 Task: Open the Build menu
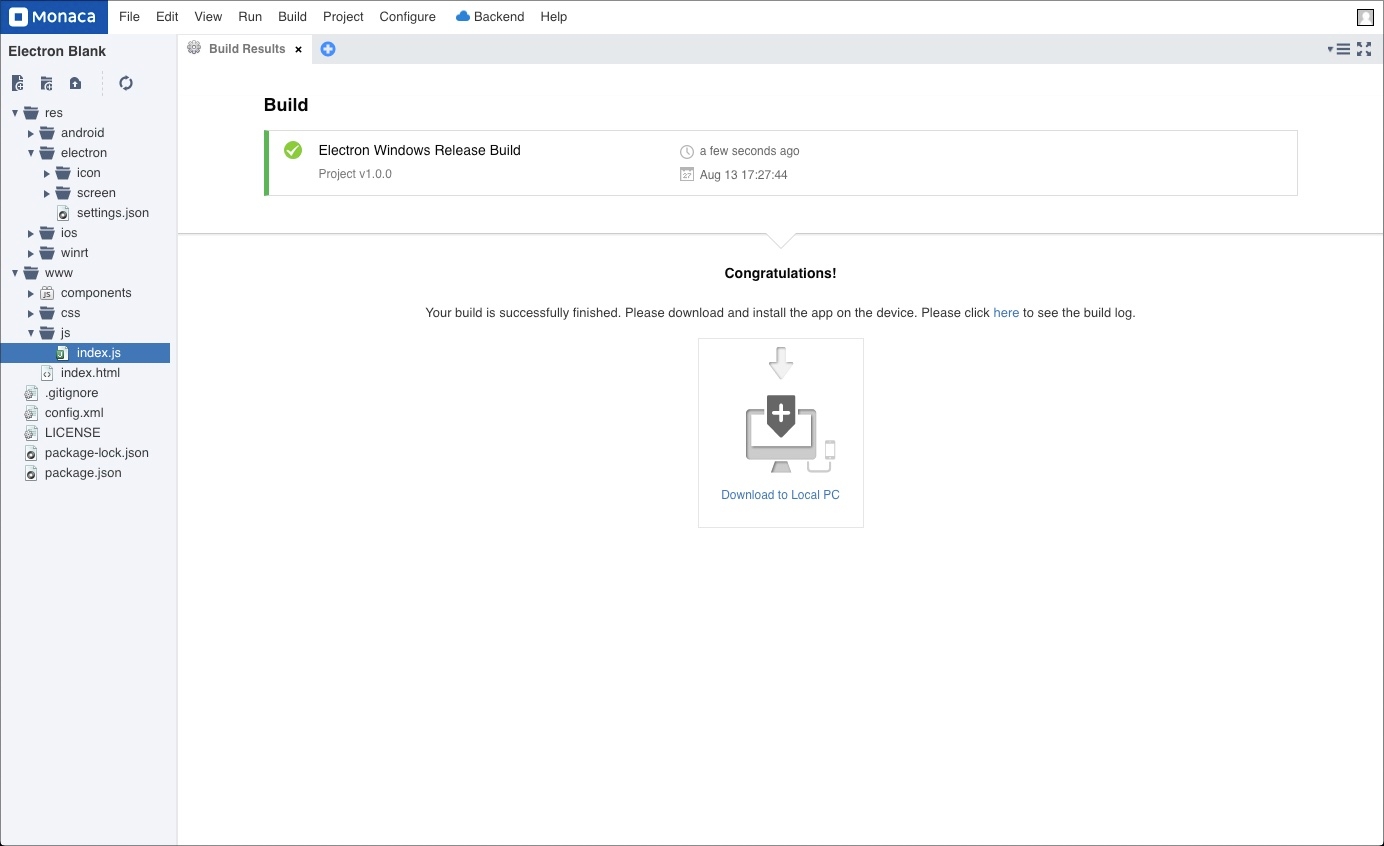coord(292,17)
